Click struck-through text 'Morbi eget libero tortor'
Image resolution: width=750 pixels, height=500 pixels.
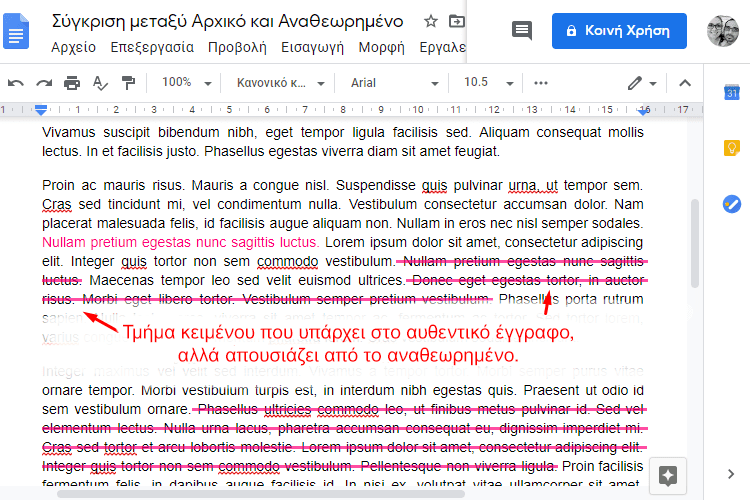157,300
